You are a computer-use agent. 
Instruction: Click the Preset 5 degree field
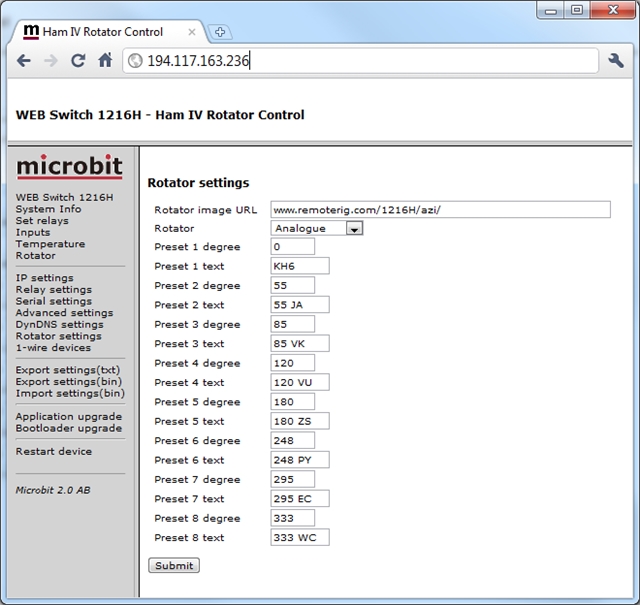click(293, 402)
